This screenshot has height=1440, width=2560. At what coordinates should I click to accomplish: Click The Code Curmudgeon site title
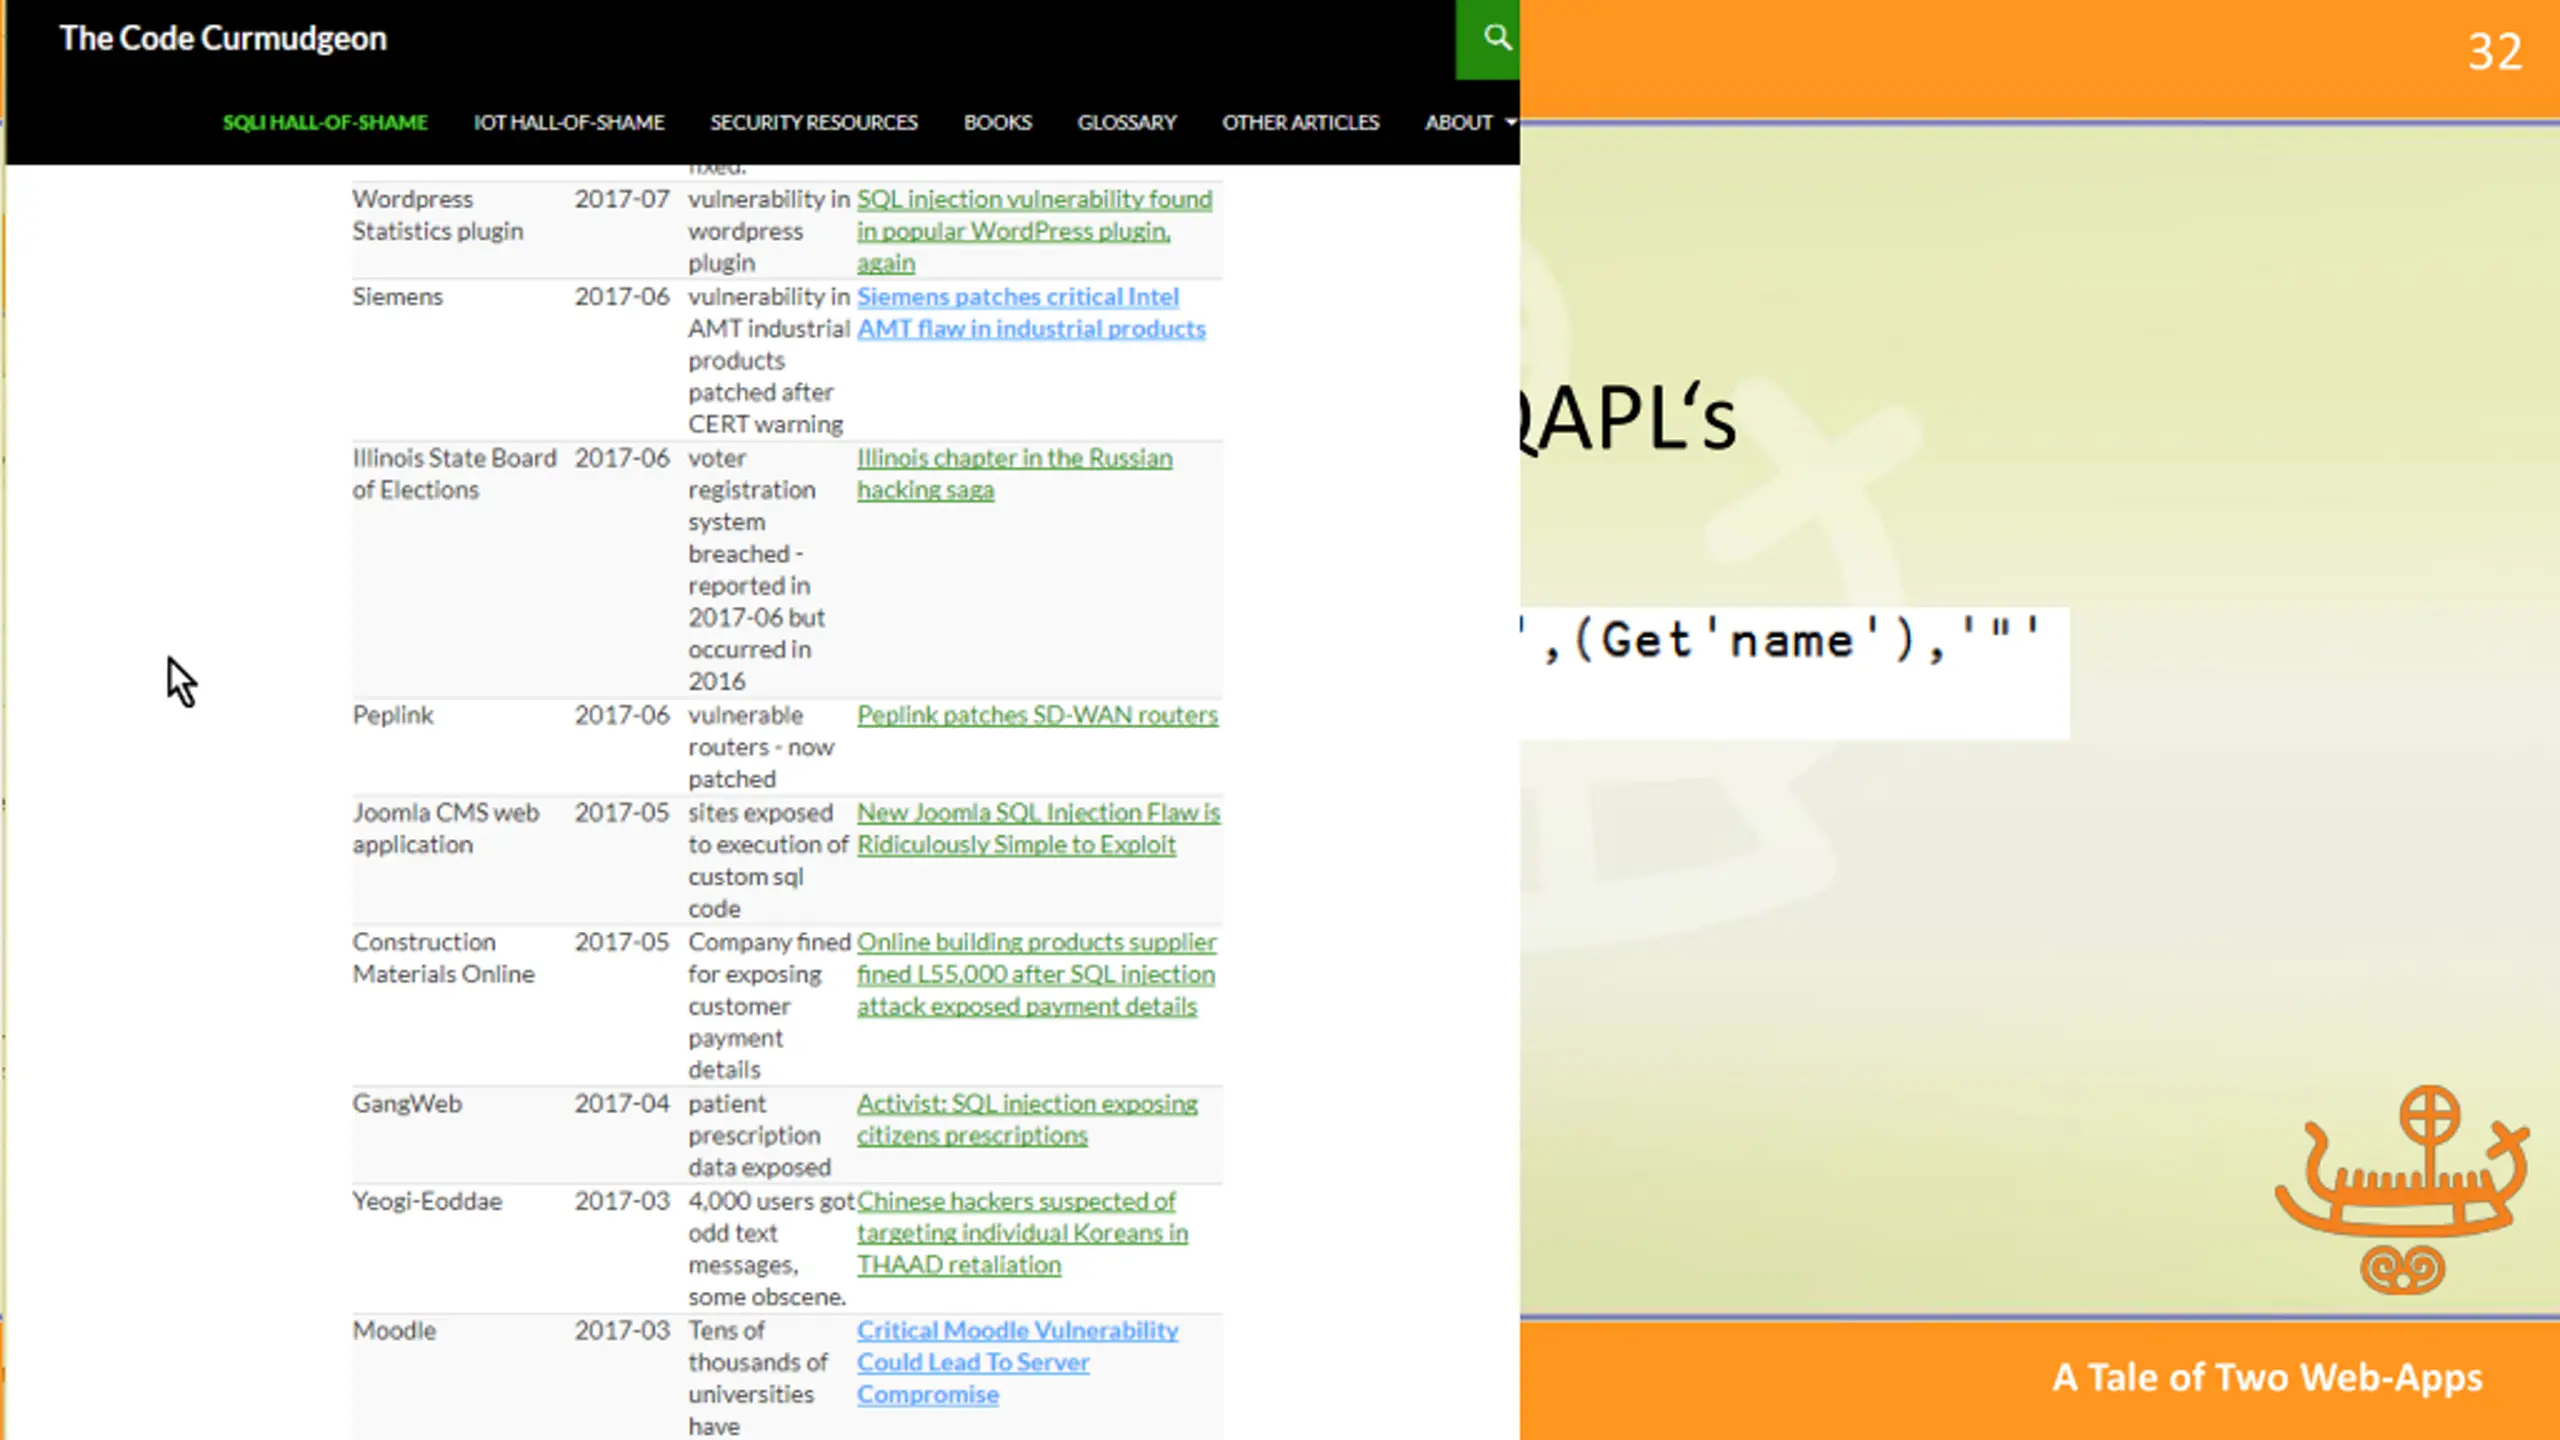[223, 38]
